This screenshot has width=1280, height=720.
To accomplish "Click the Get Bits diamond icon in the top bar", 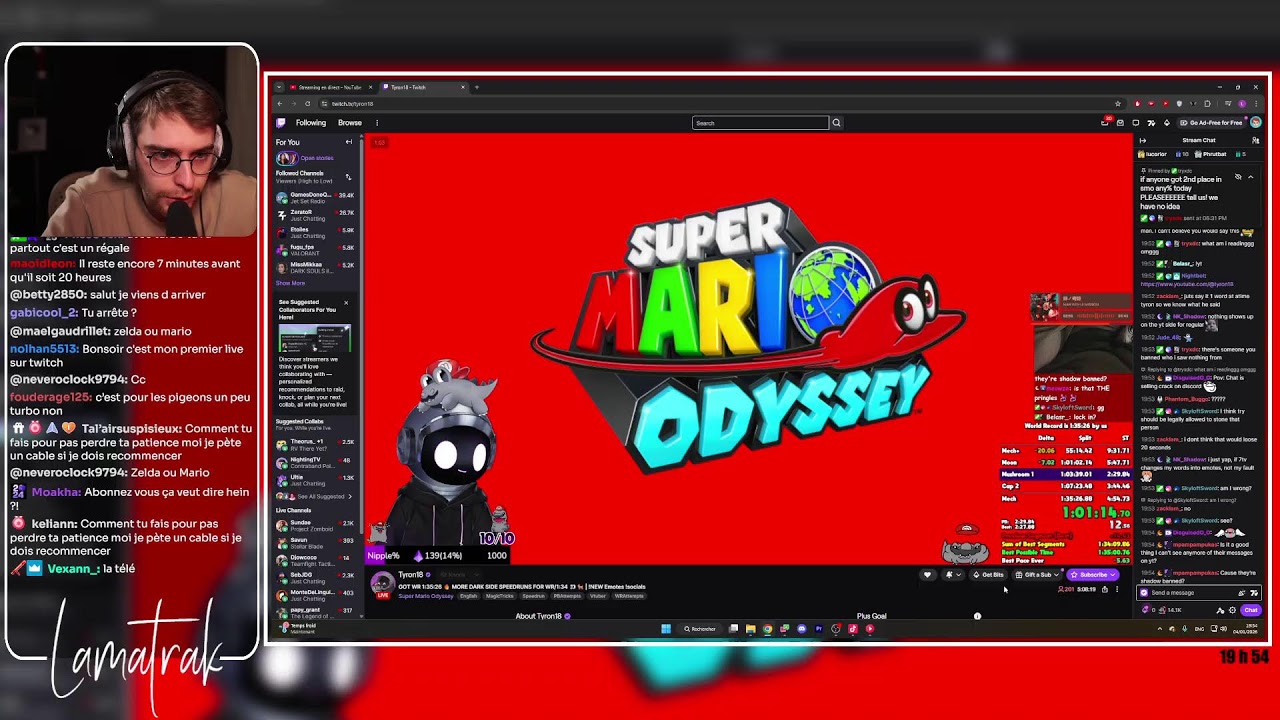I will (1167, 123).
